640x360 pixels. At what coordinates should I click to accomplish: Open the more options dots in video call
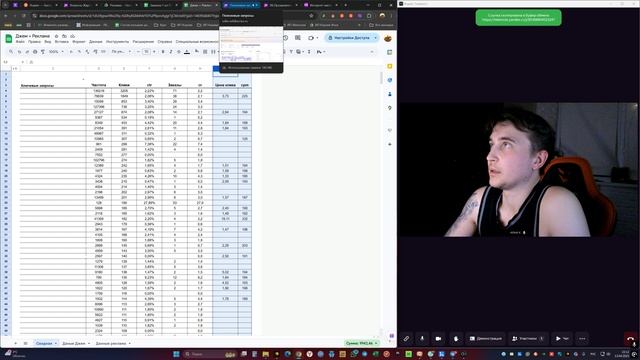point(582,338)
